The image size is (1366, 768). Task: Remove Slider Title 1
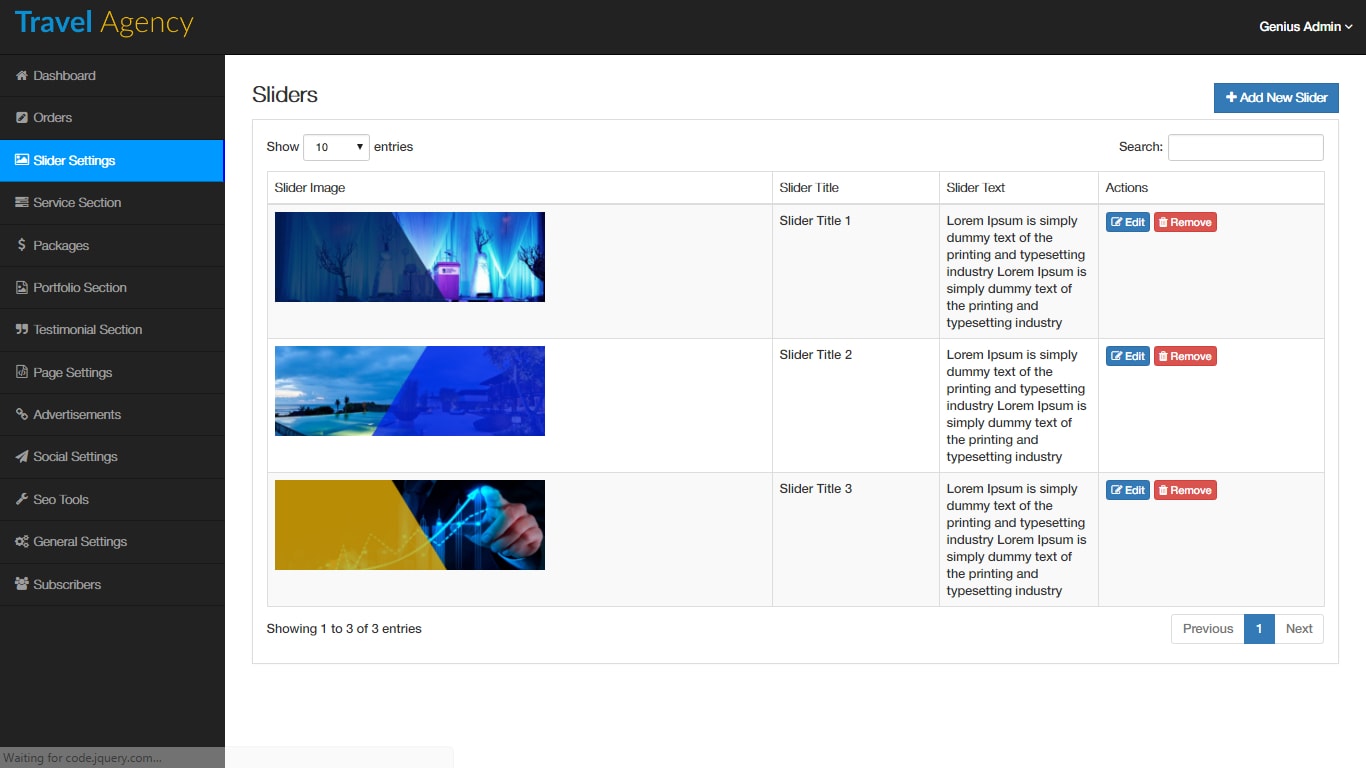tap(1185, 222)
